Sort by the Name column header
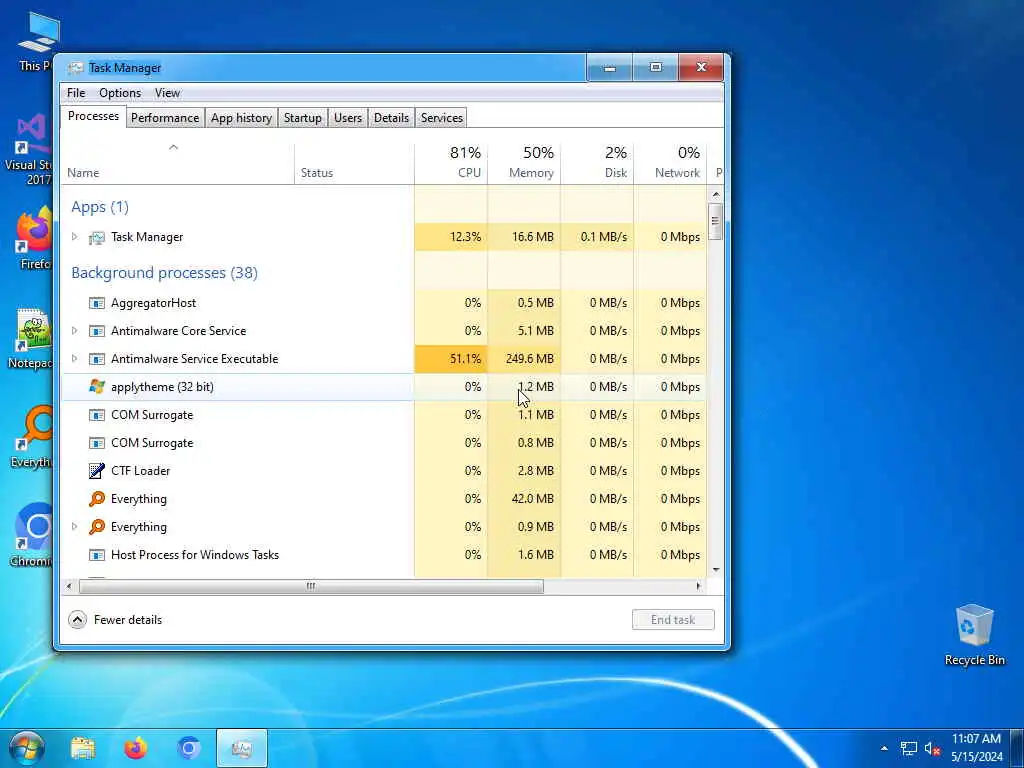This screenshot has height=768, width=1024. pyautogui.click(x=178, y=163)
